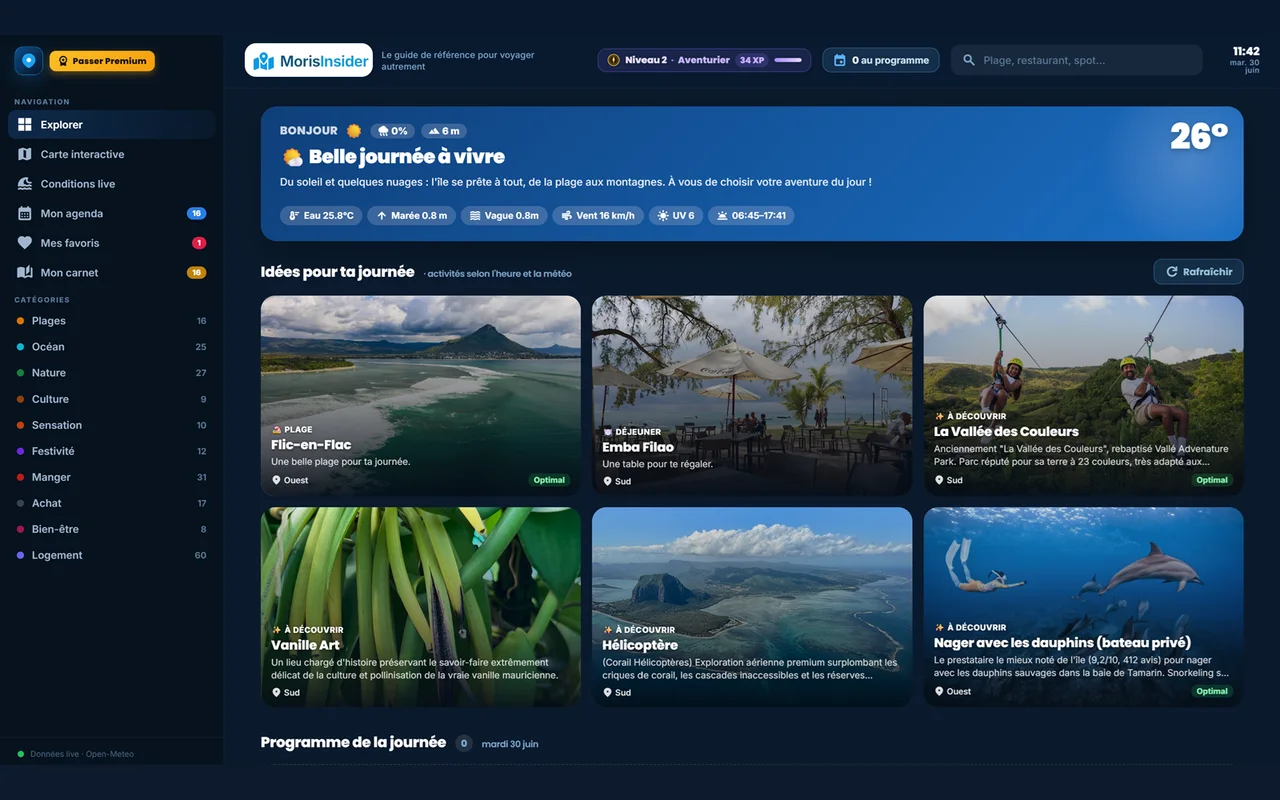Screen dimensions: 1280x800
Task: Select the Explorer navigation item
Action: coord(112,125)
